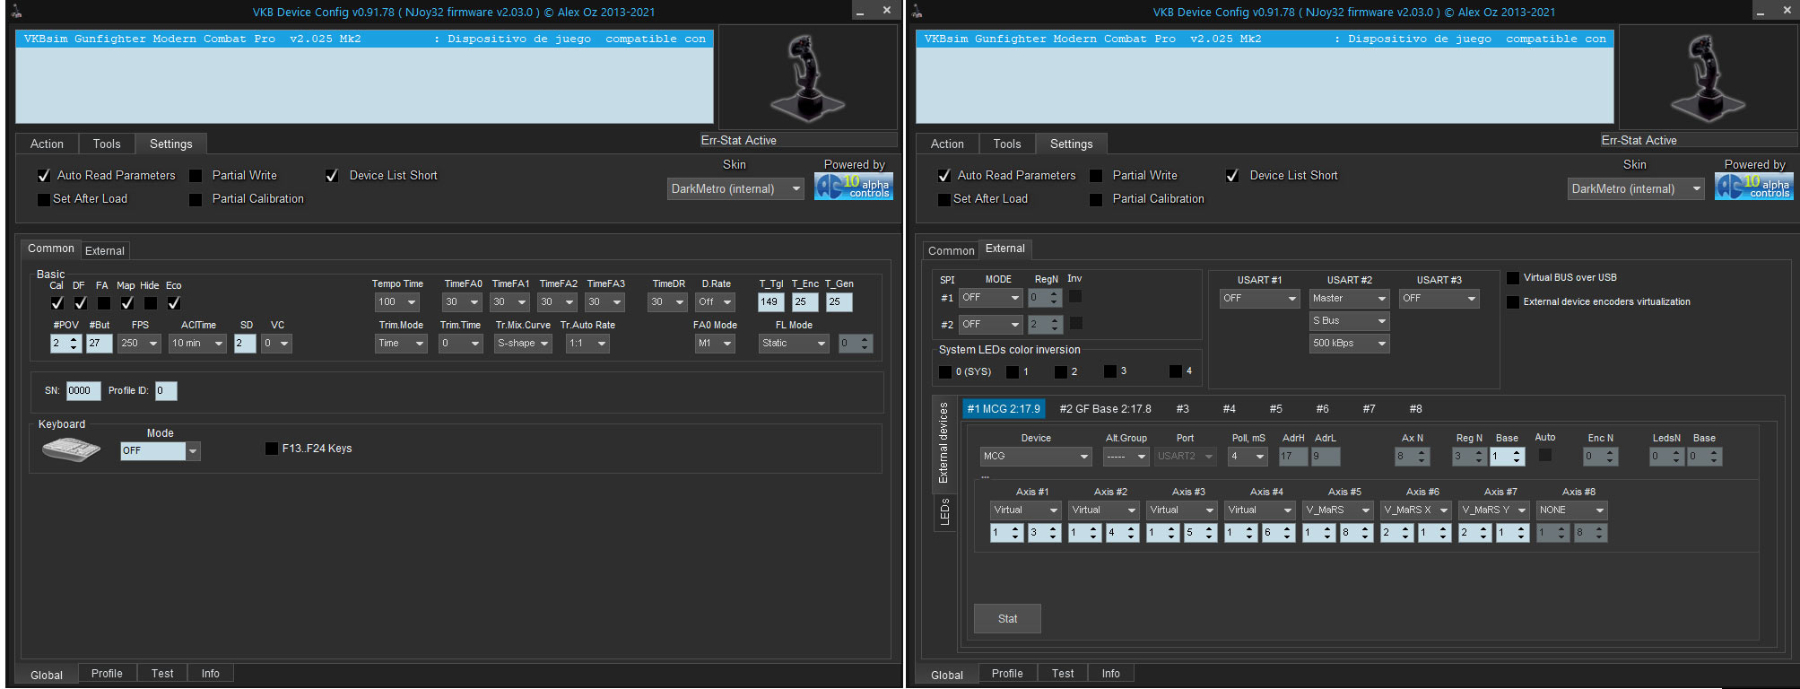Open the Info tab in left window
This screenshot has height=689, width=1800.
pyautogui.click(x=210, y=673)
